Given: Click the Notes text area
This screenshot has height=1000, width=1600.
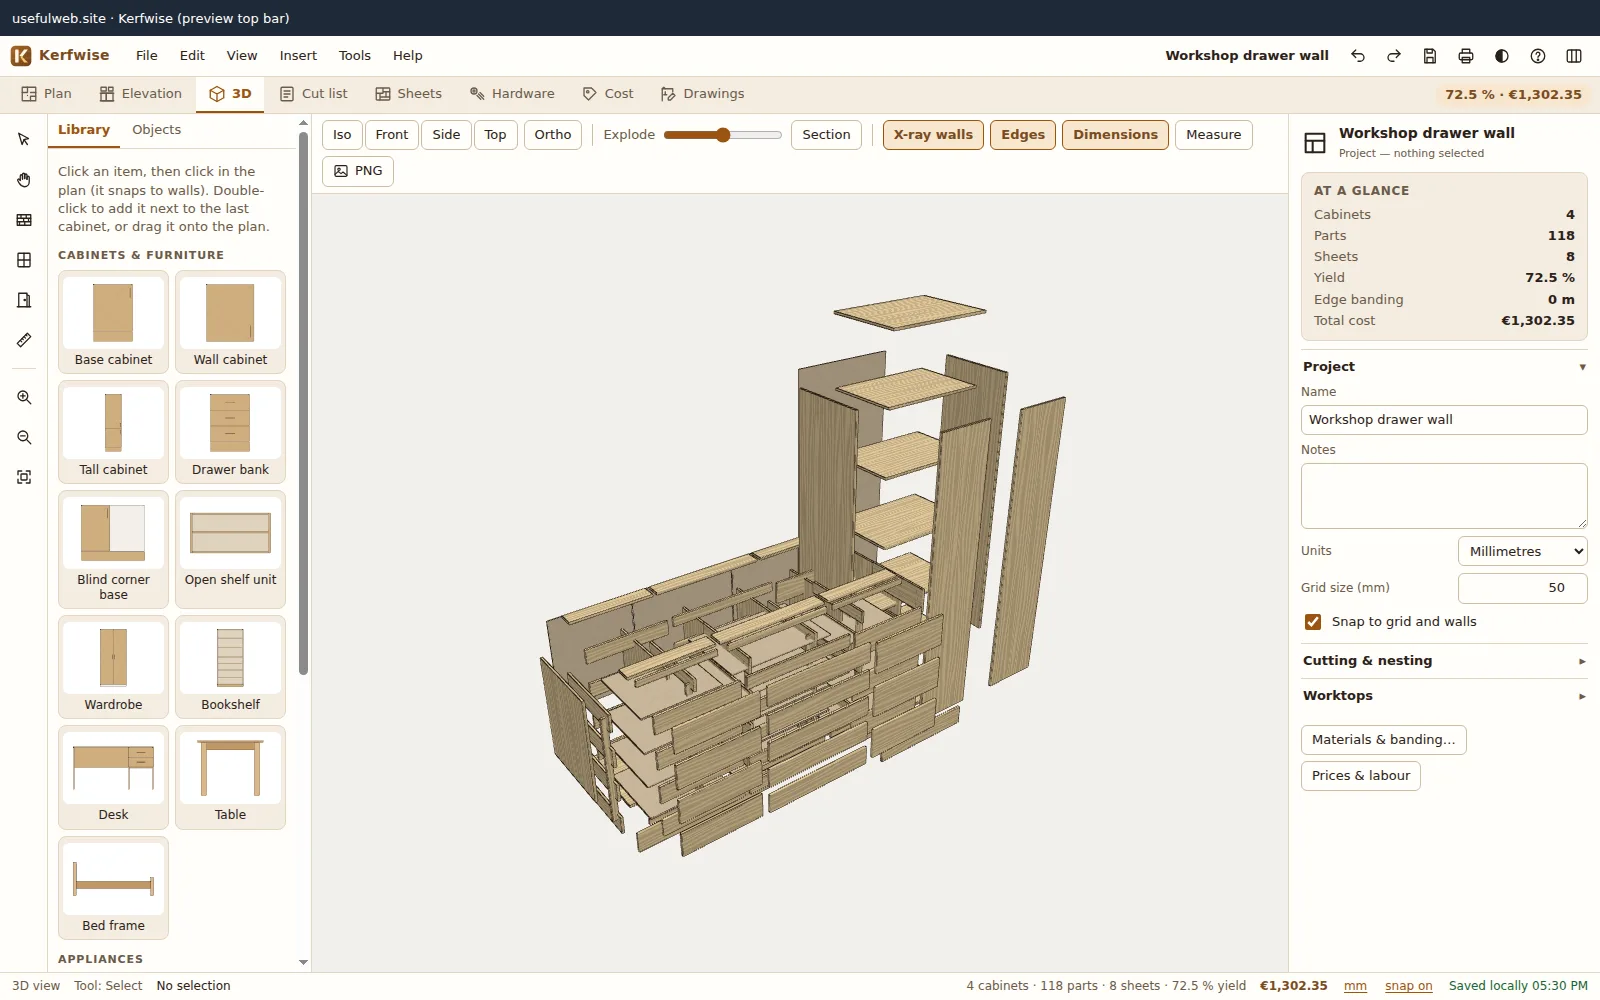Looking at the screenshot, I should (1444, 496).
